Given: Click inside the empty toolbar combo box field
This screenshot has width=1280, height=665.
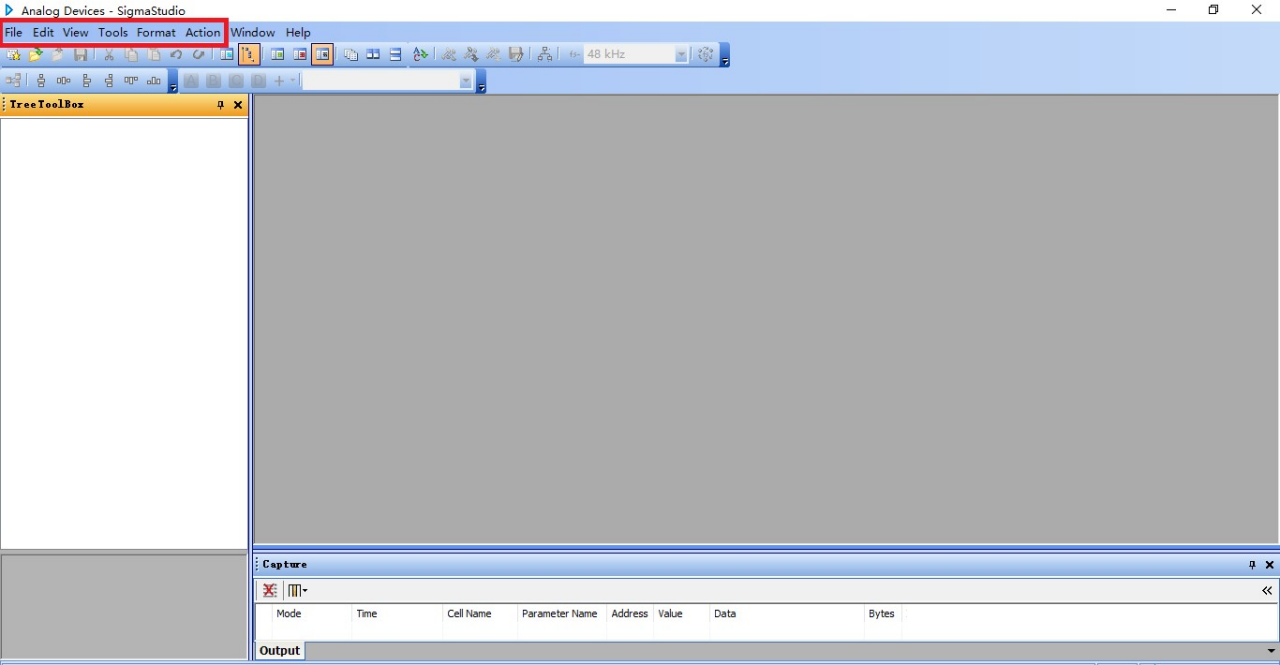Looking at the screenshot, I should click(x=380, y=81).
